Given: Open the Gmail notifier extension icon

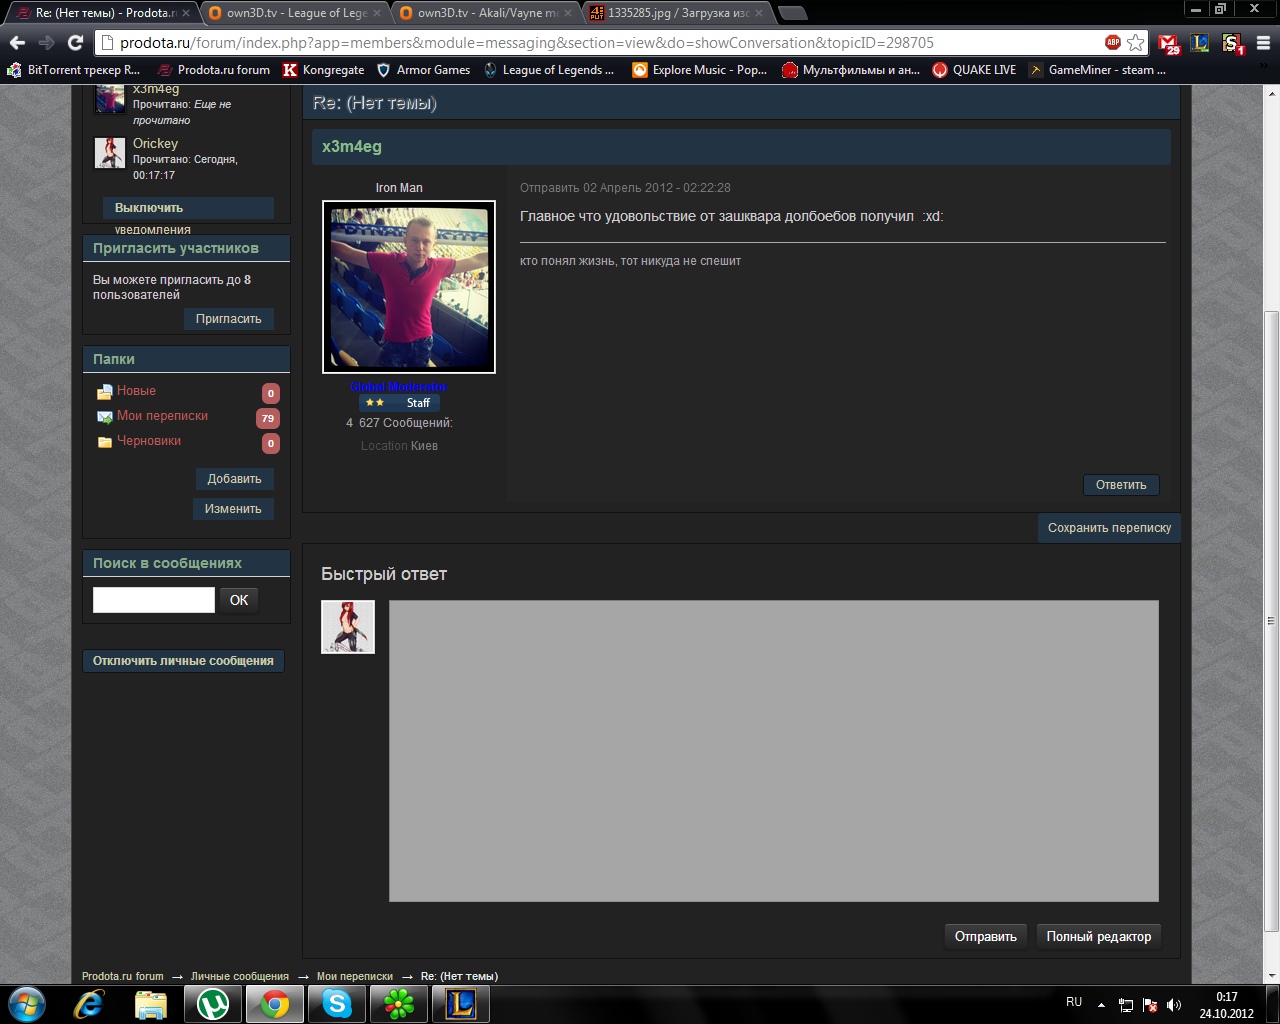Looking at the screenshot, I should point(1168,43).
